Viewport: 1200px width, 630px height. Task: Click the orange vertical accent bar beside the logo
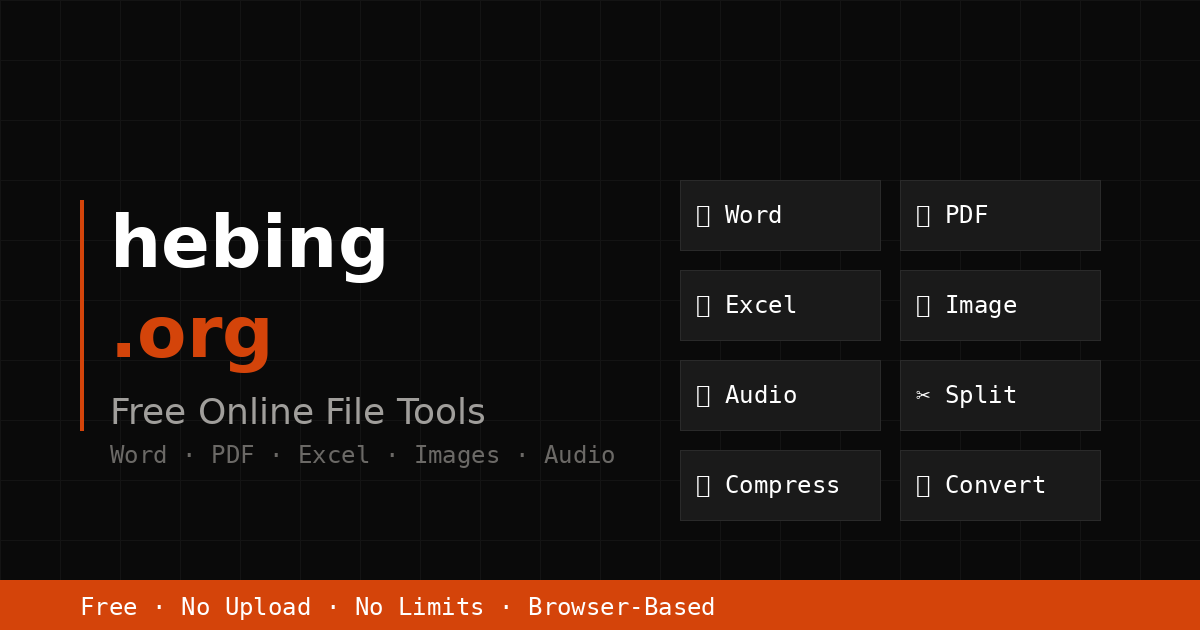[82, 315]
